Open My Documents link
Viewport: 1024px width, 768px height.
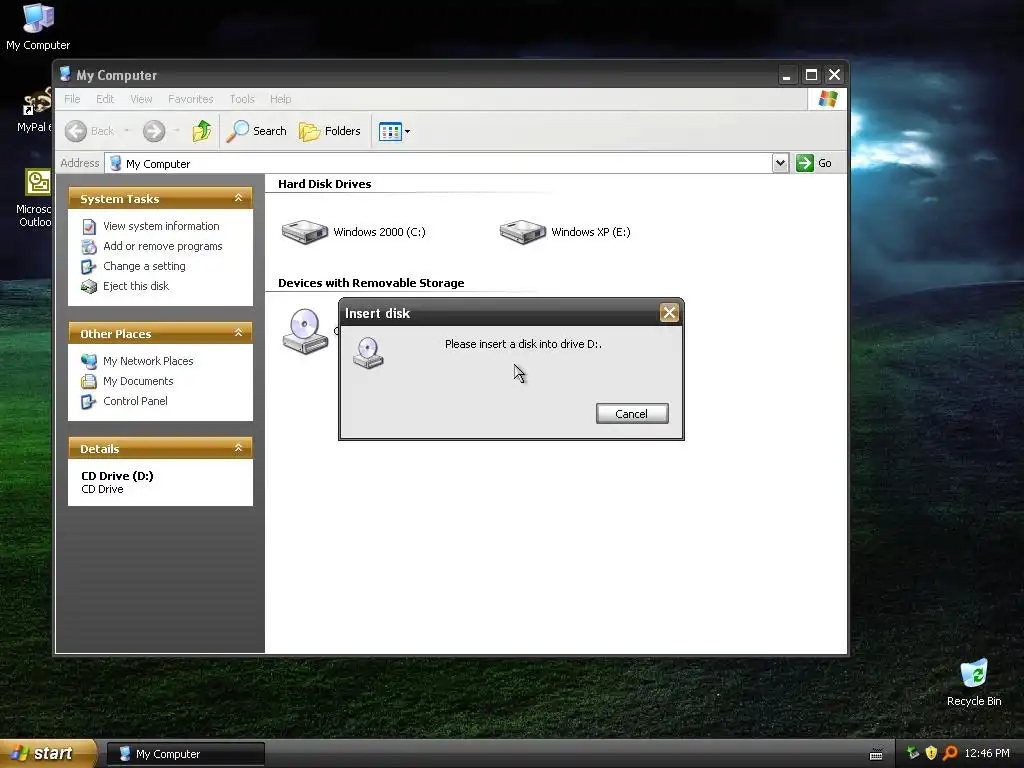coord(138,381)
